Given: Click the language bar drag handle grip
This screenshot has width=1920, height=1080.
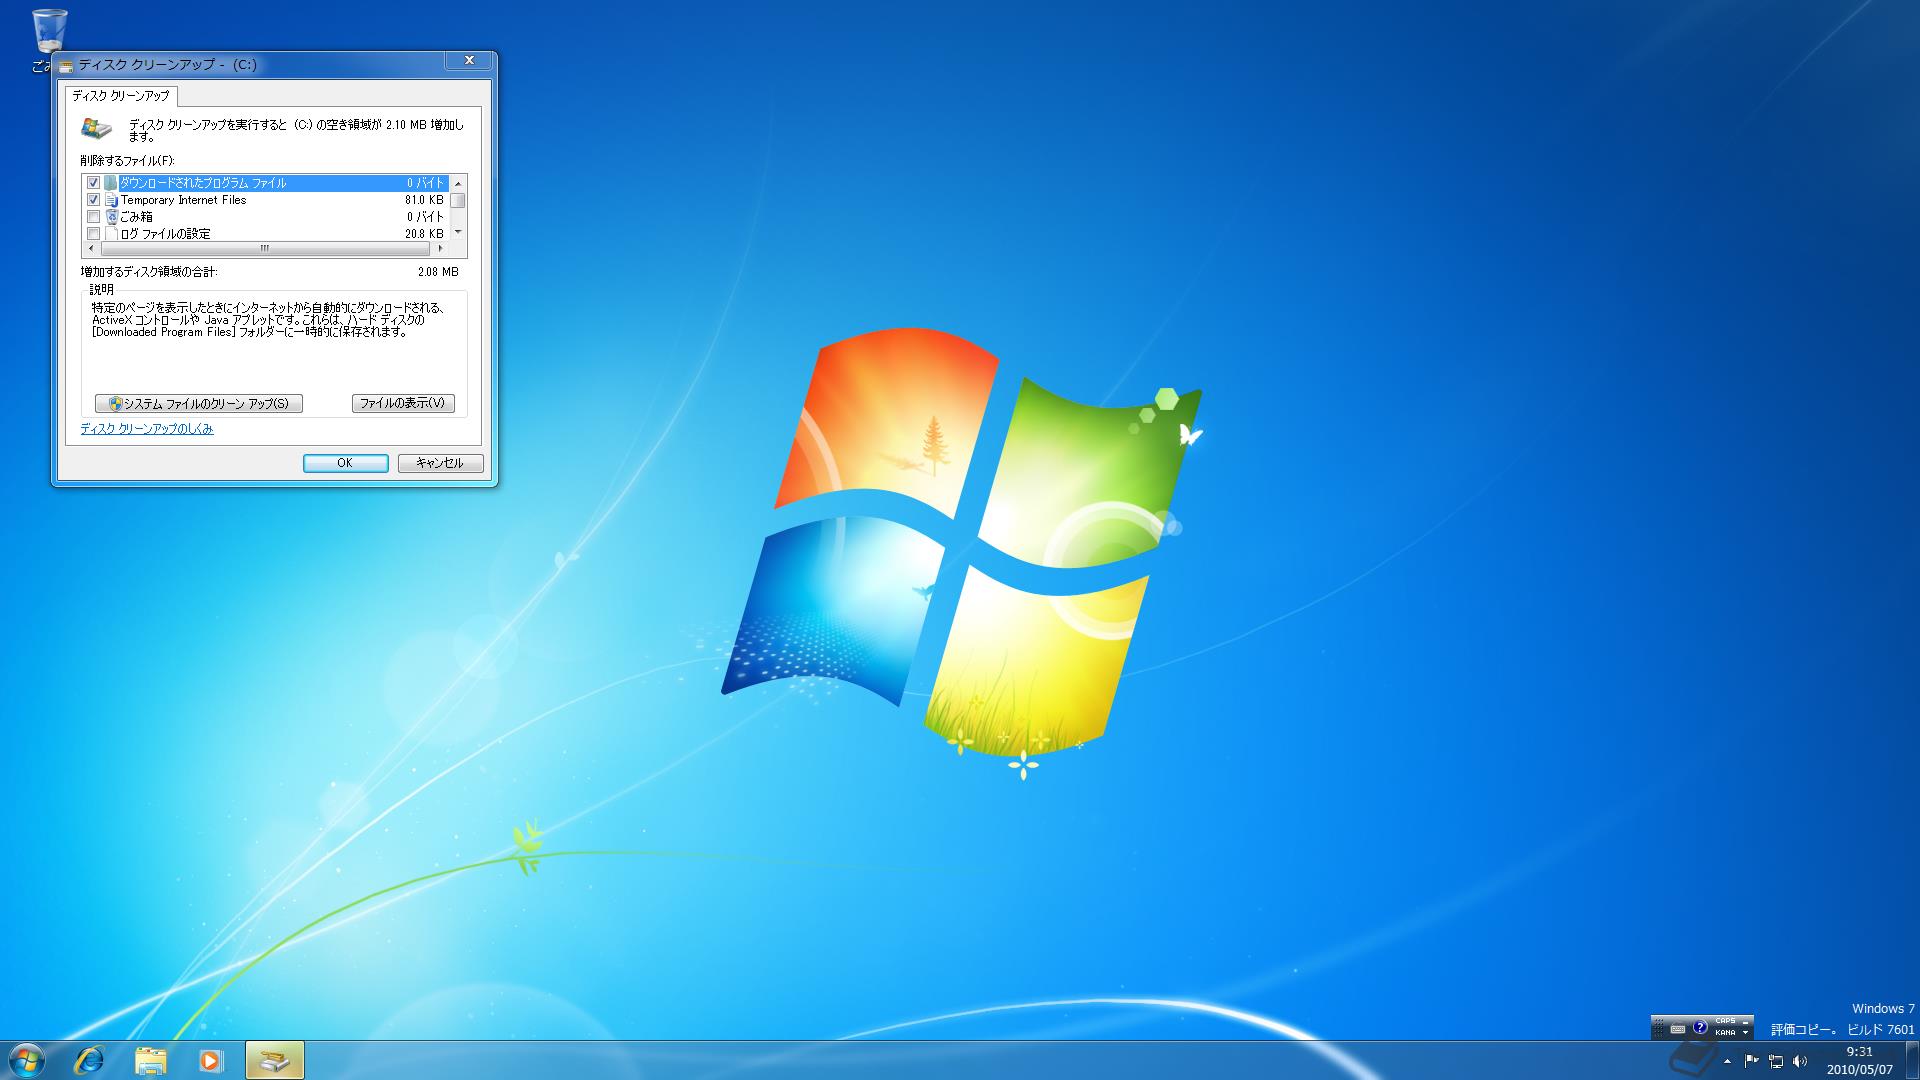Looking at the screenshot, I should click(x=1659, y=1028).
